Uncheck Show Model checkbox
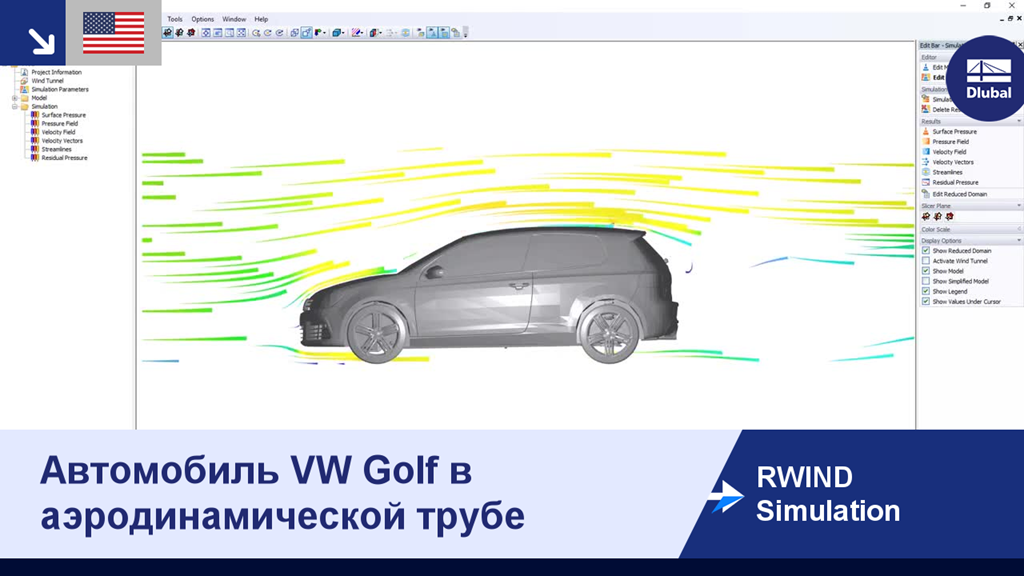Screen dimensions: 1024x576 click(x=925, y=271)
